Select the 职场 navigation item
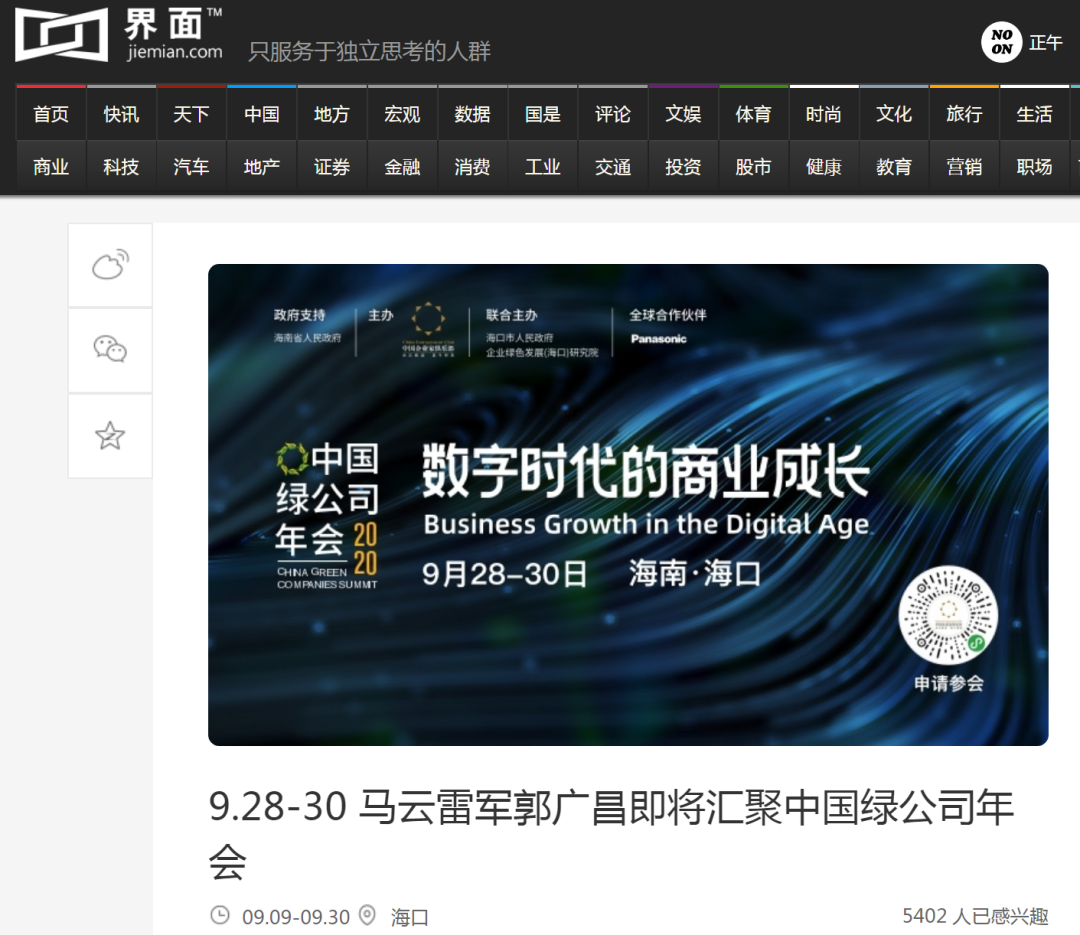Viewport: 1080px width, 935px height. 1035,167
